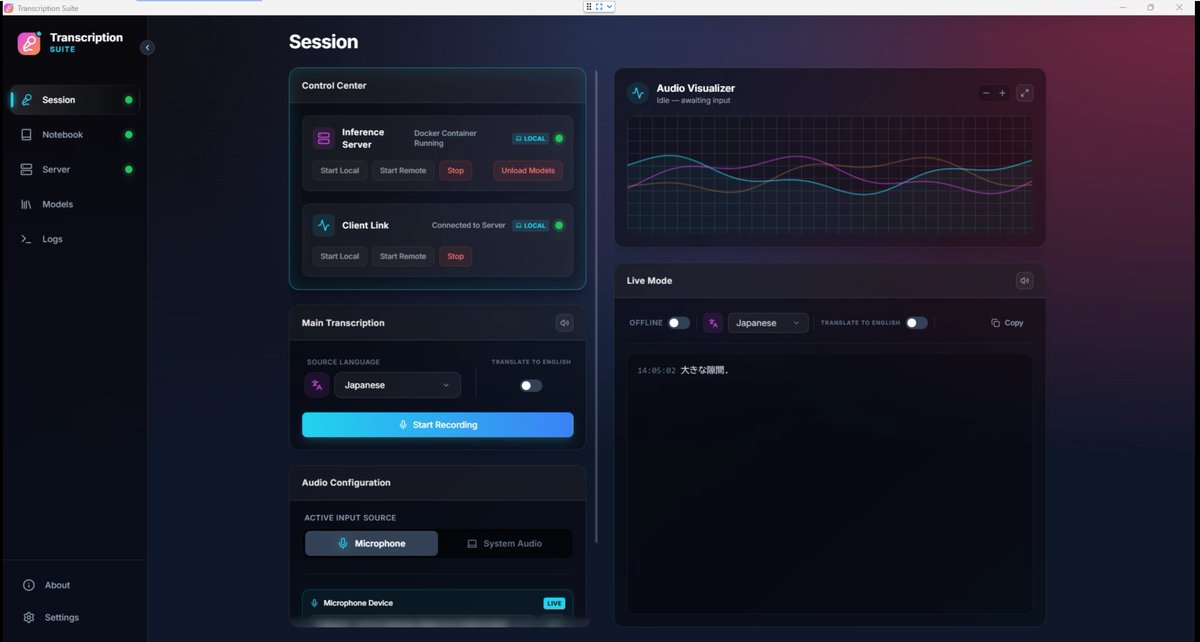Select Microphone as active input source
This screenshot has height=642, width=1200.
tap(371, 543)
